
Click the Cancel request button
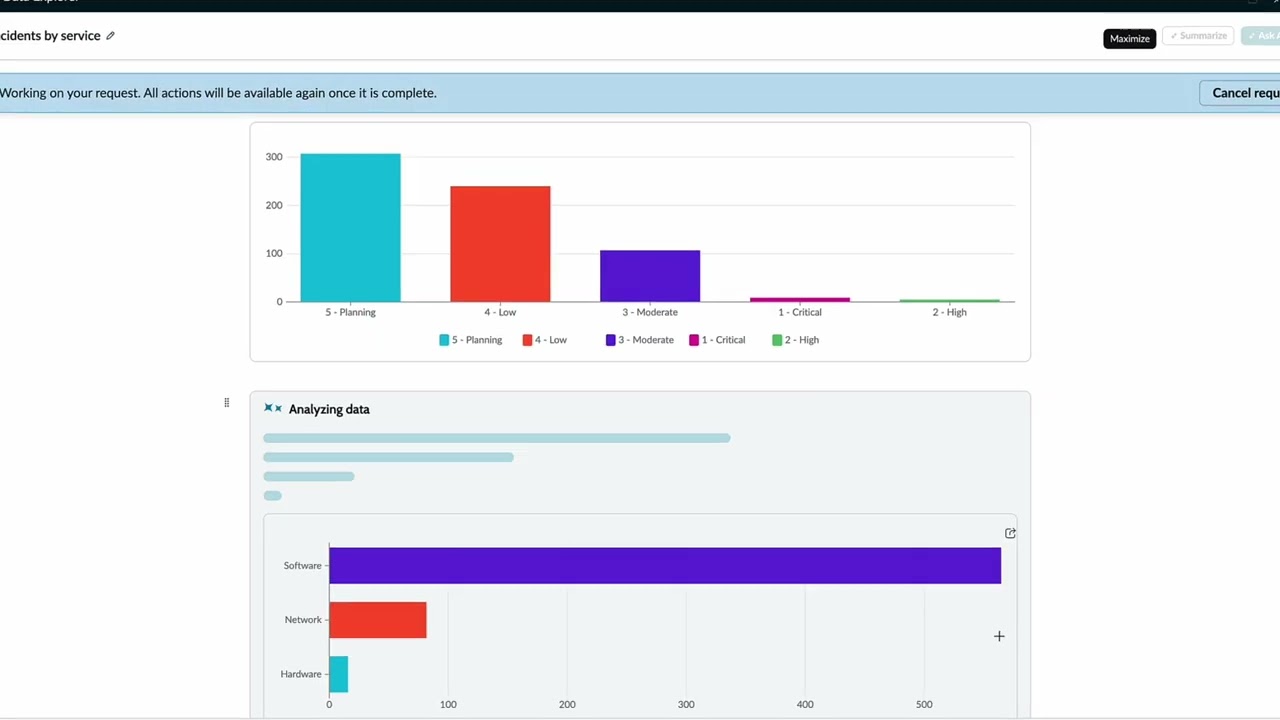pos(1245,92)
